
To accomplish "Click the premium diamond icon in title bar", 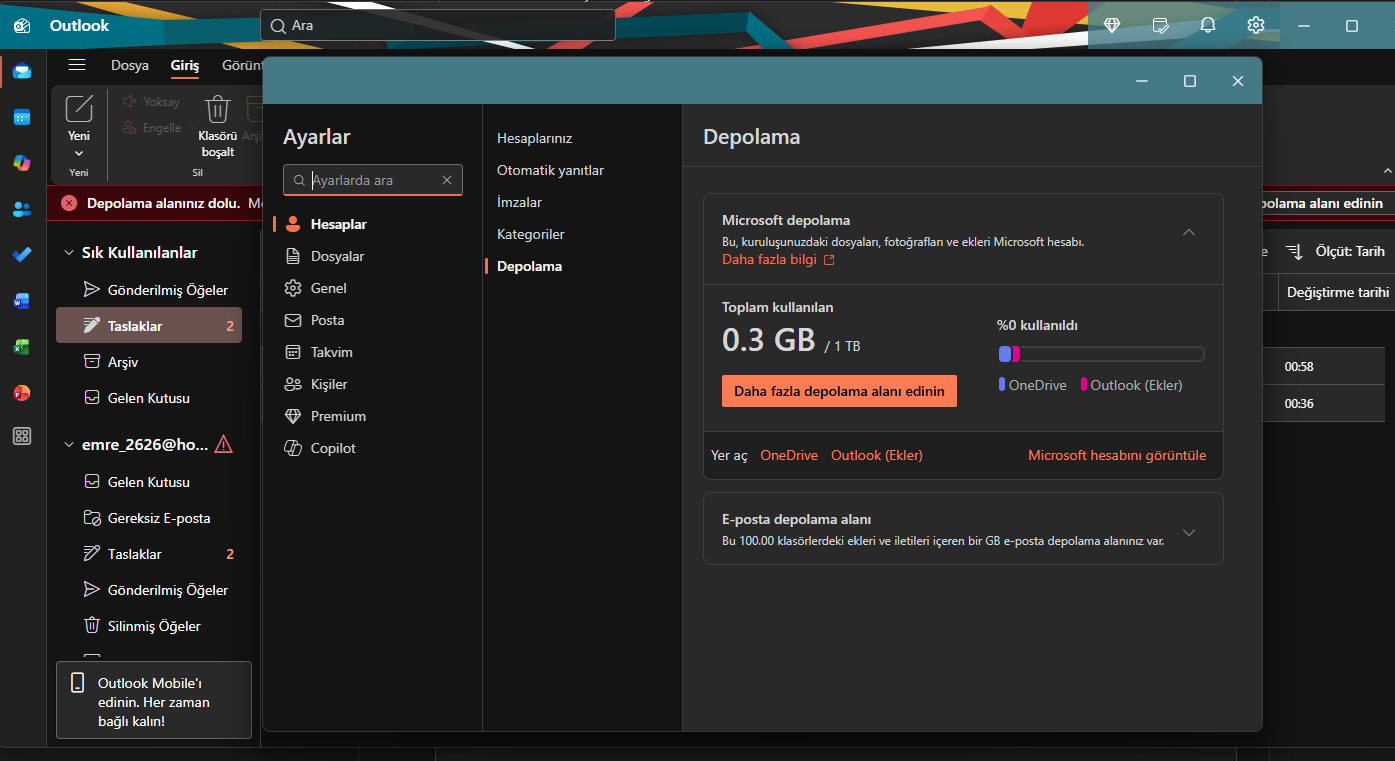I will pos(1112,25).
